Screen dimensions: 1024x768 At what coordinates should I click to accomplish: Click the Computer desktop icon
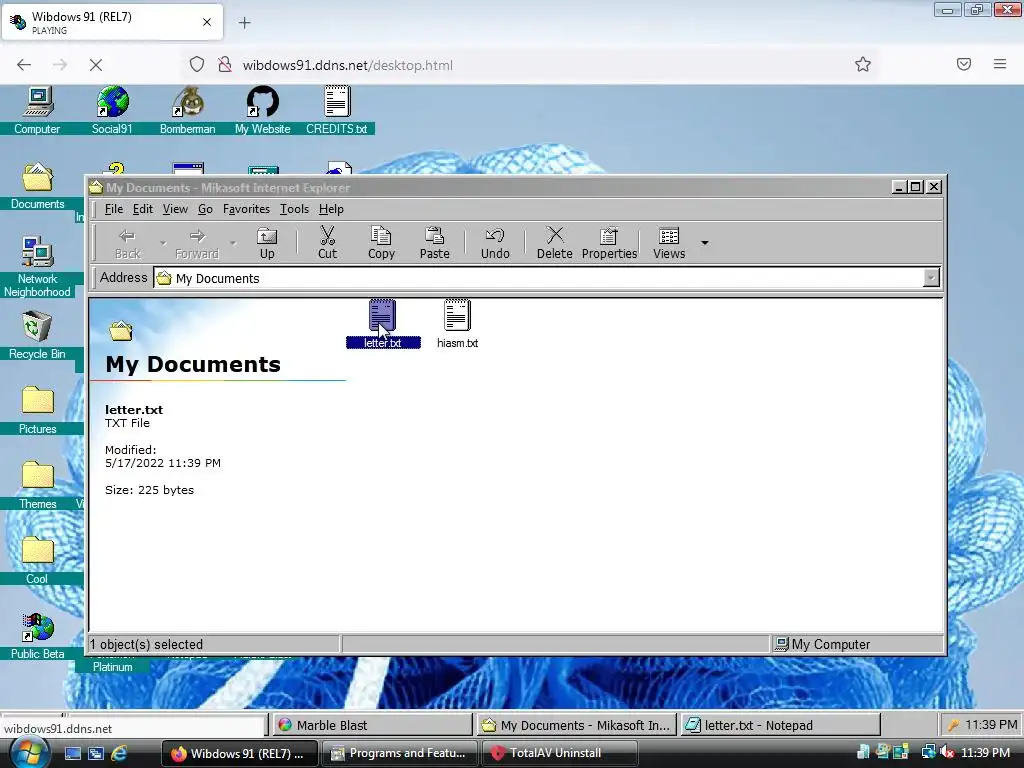pos(37,110)
